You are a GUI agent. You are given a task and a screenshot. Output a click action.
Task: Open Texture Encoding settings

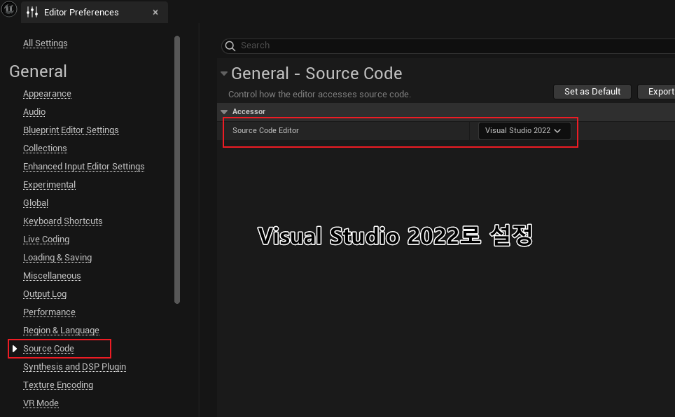pos(58,385)
